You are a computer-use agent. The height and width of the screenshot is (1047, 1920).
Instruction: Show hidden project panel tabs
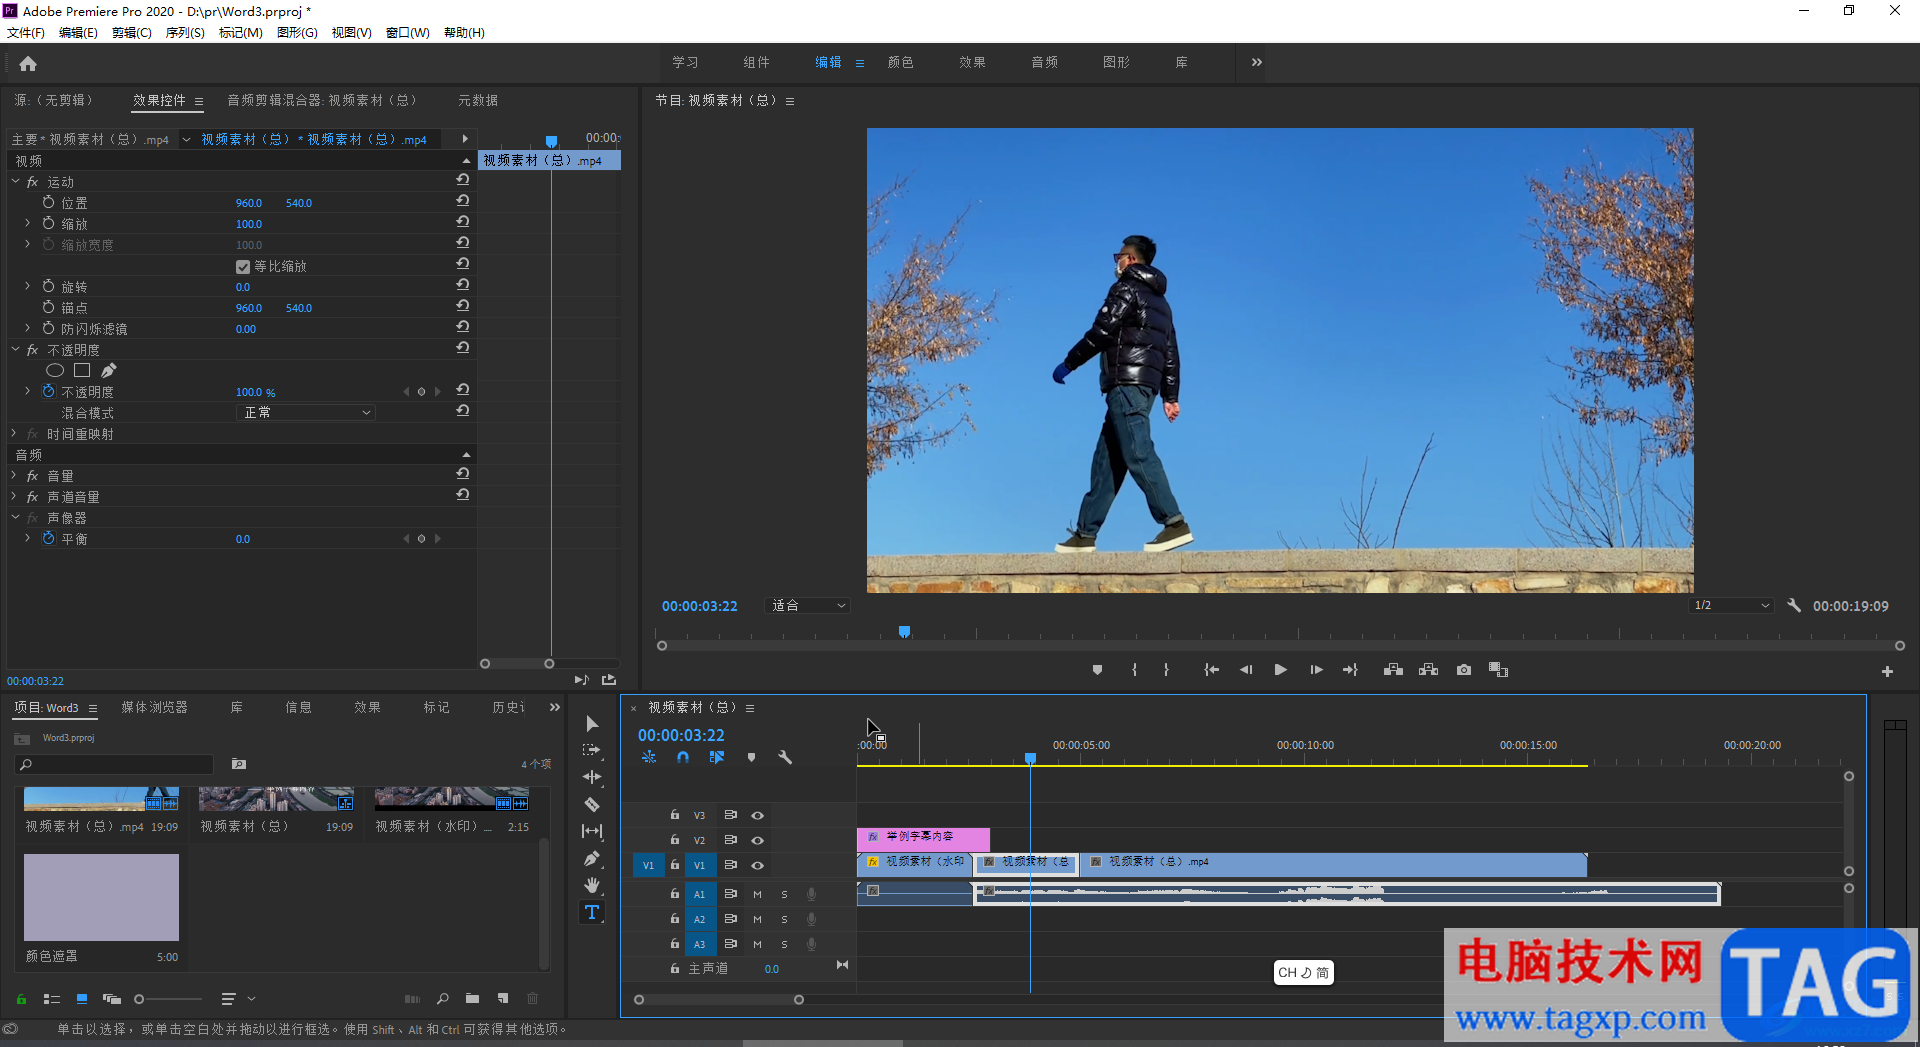(555, 708)
